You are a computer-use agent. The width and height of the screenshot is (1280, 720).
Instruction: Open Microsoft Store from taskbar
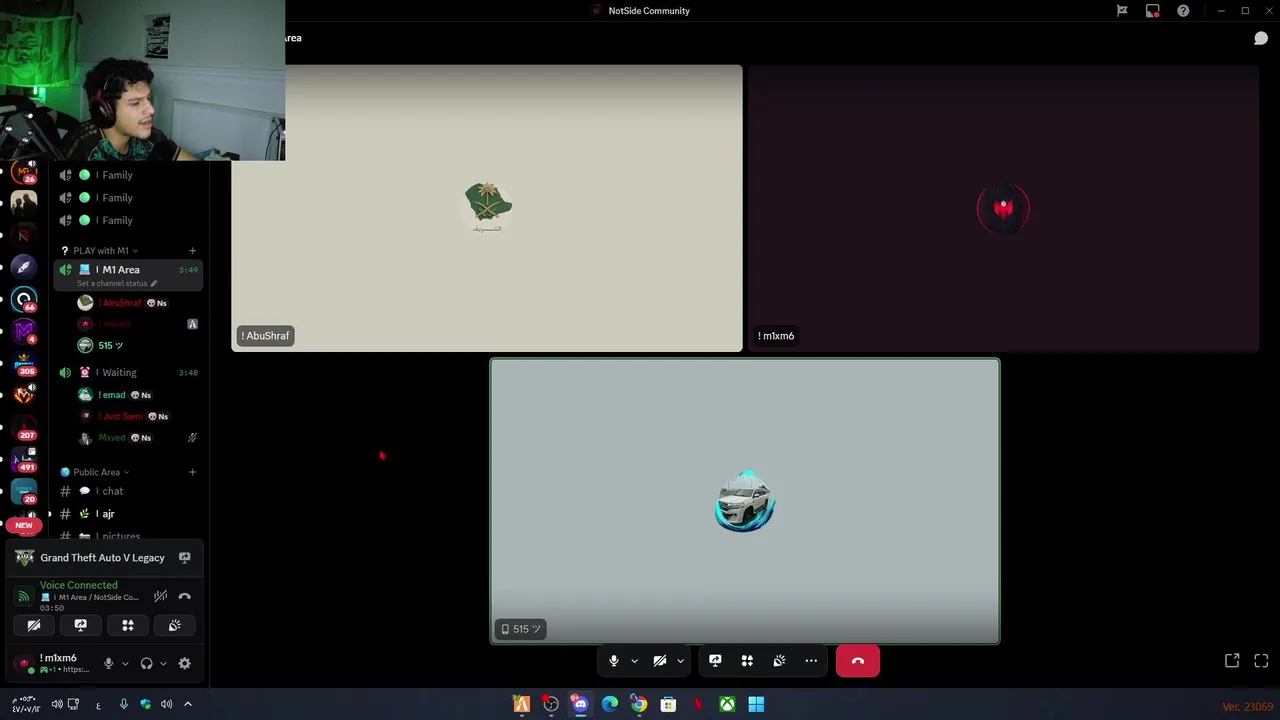click(668, 705)
